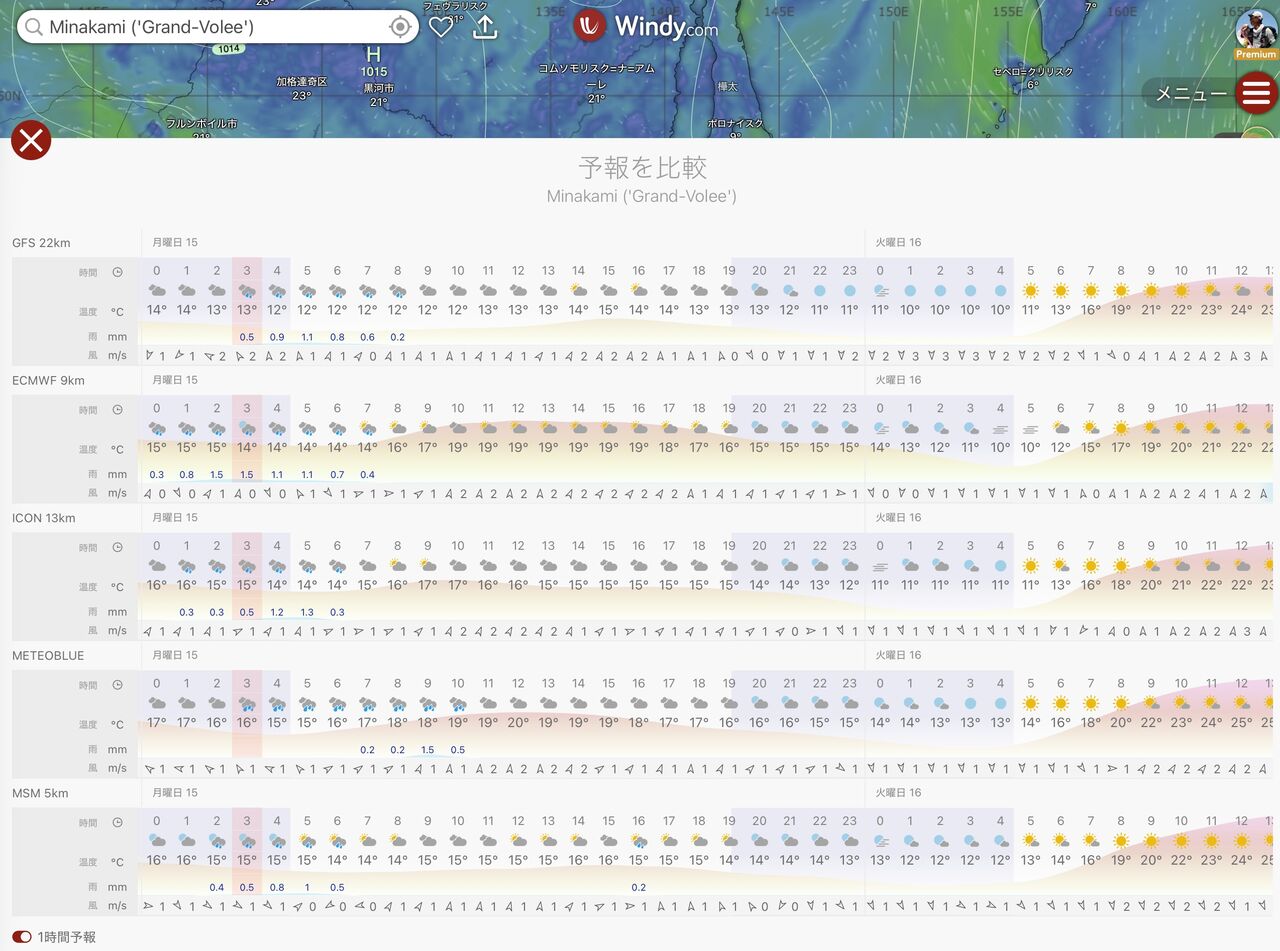
Task: Click the clock icon in the ECMWF time row
Action: coord(118,410)
